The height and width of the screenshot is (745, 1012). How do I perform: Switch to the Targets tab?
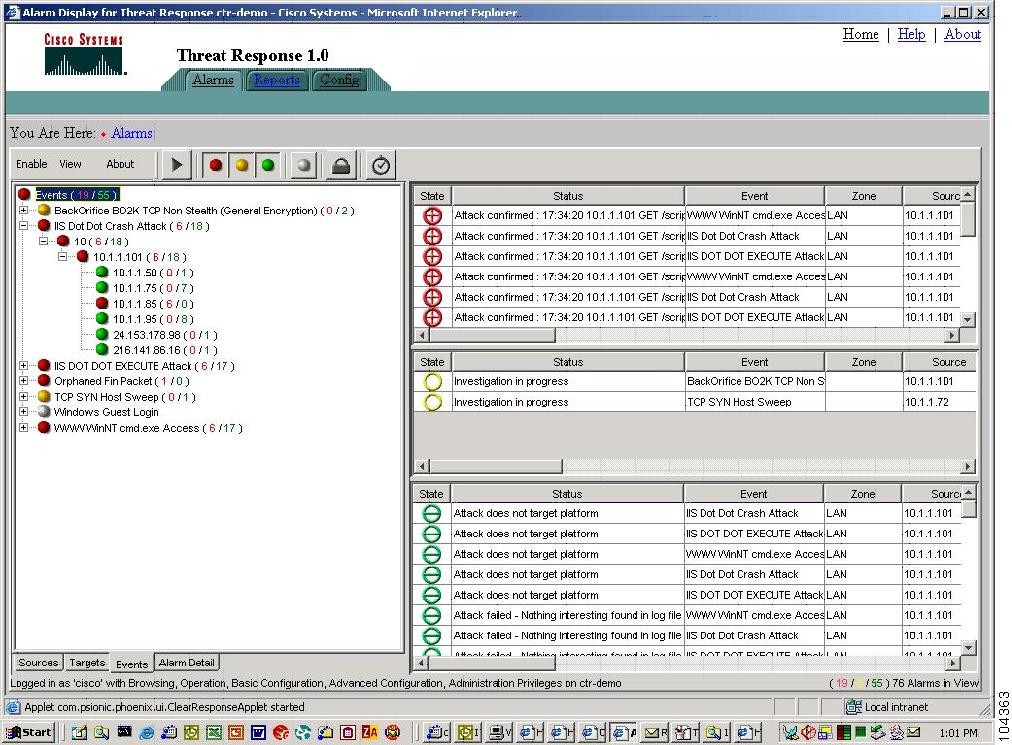(87, 662)
